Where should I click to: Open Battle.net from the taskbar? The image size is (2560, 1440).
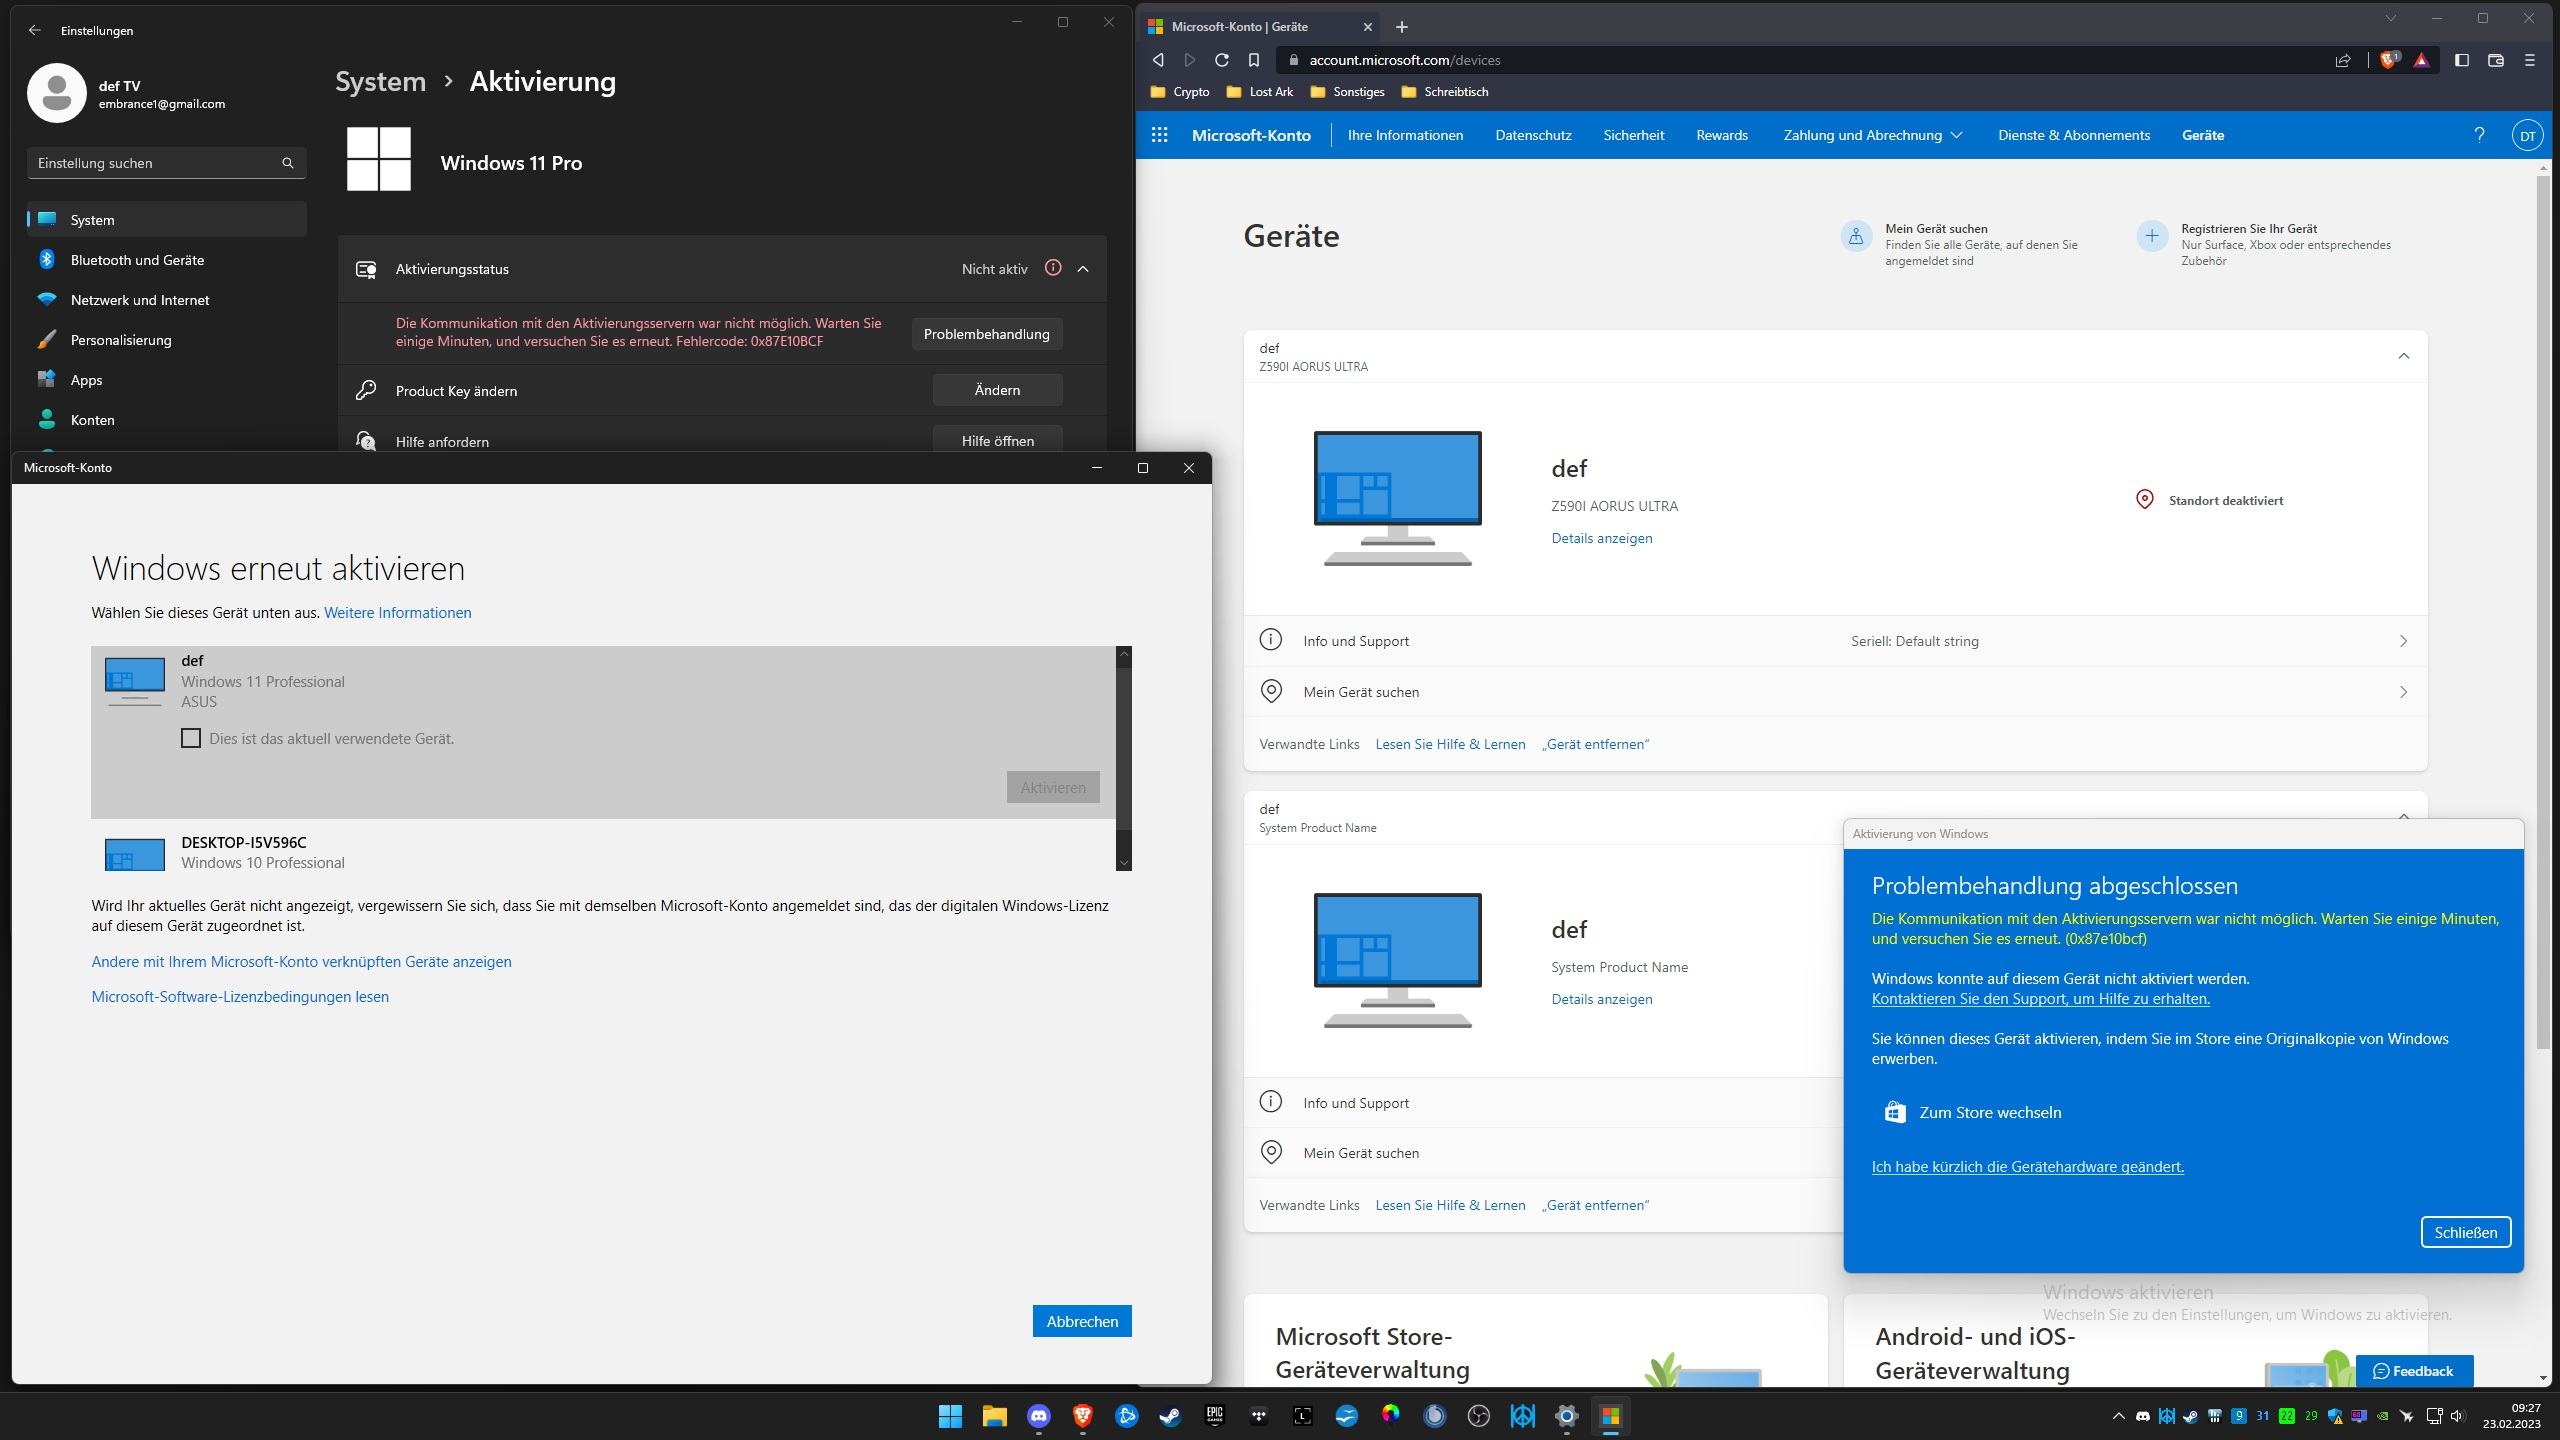pyautogui.click(x=1126, y=1416)
